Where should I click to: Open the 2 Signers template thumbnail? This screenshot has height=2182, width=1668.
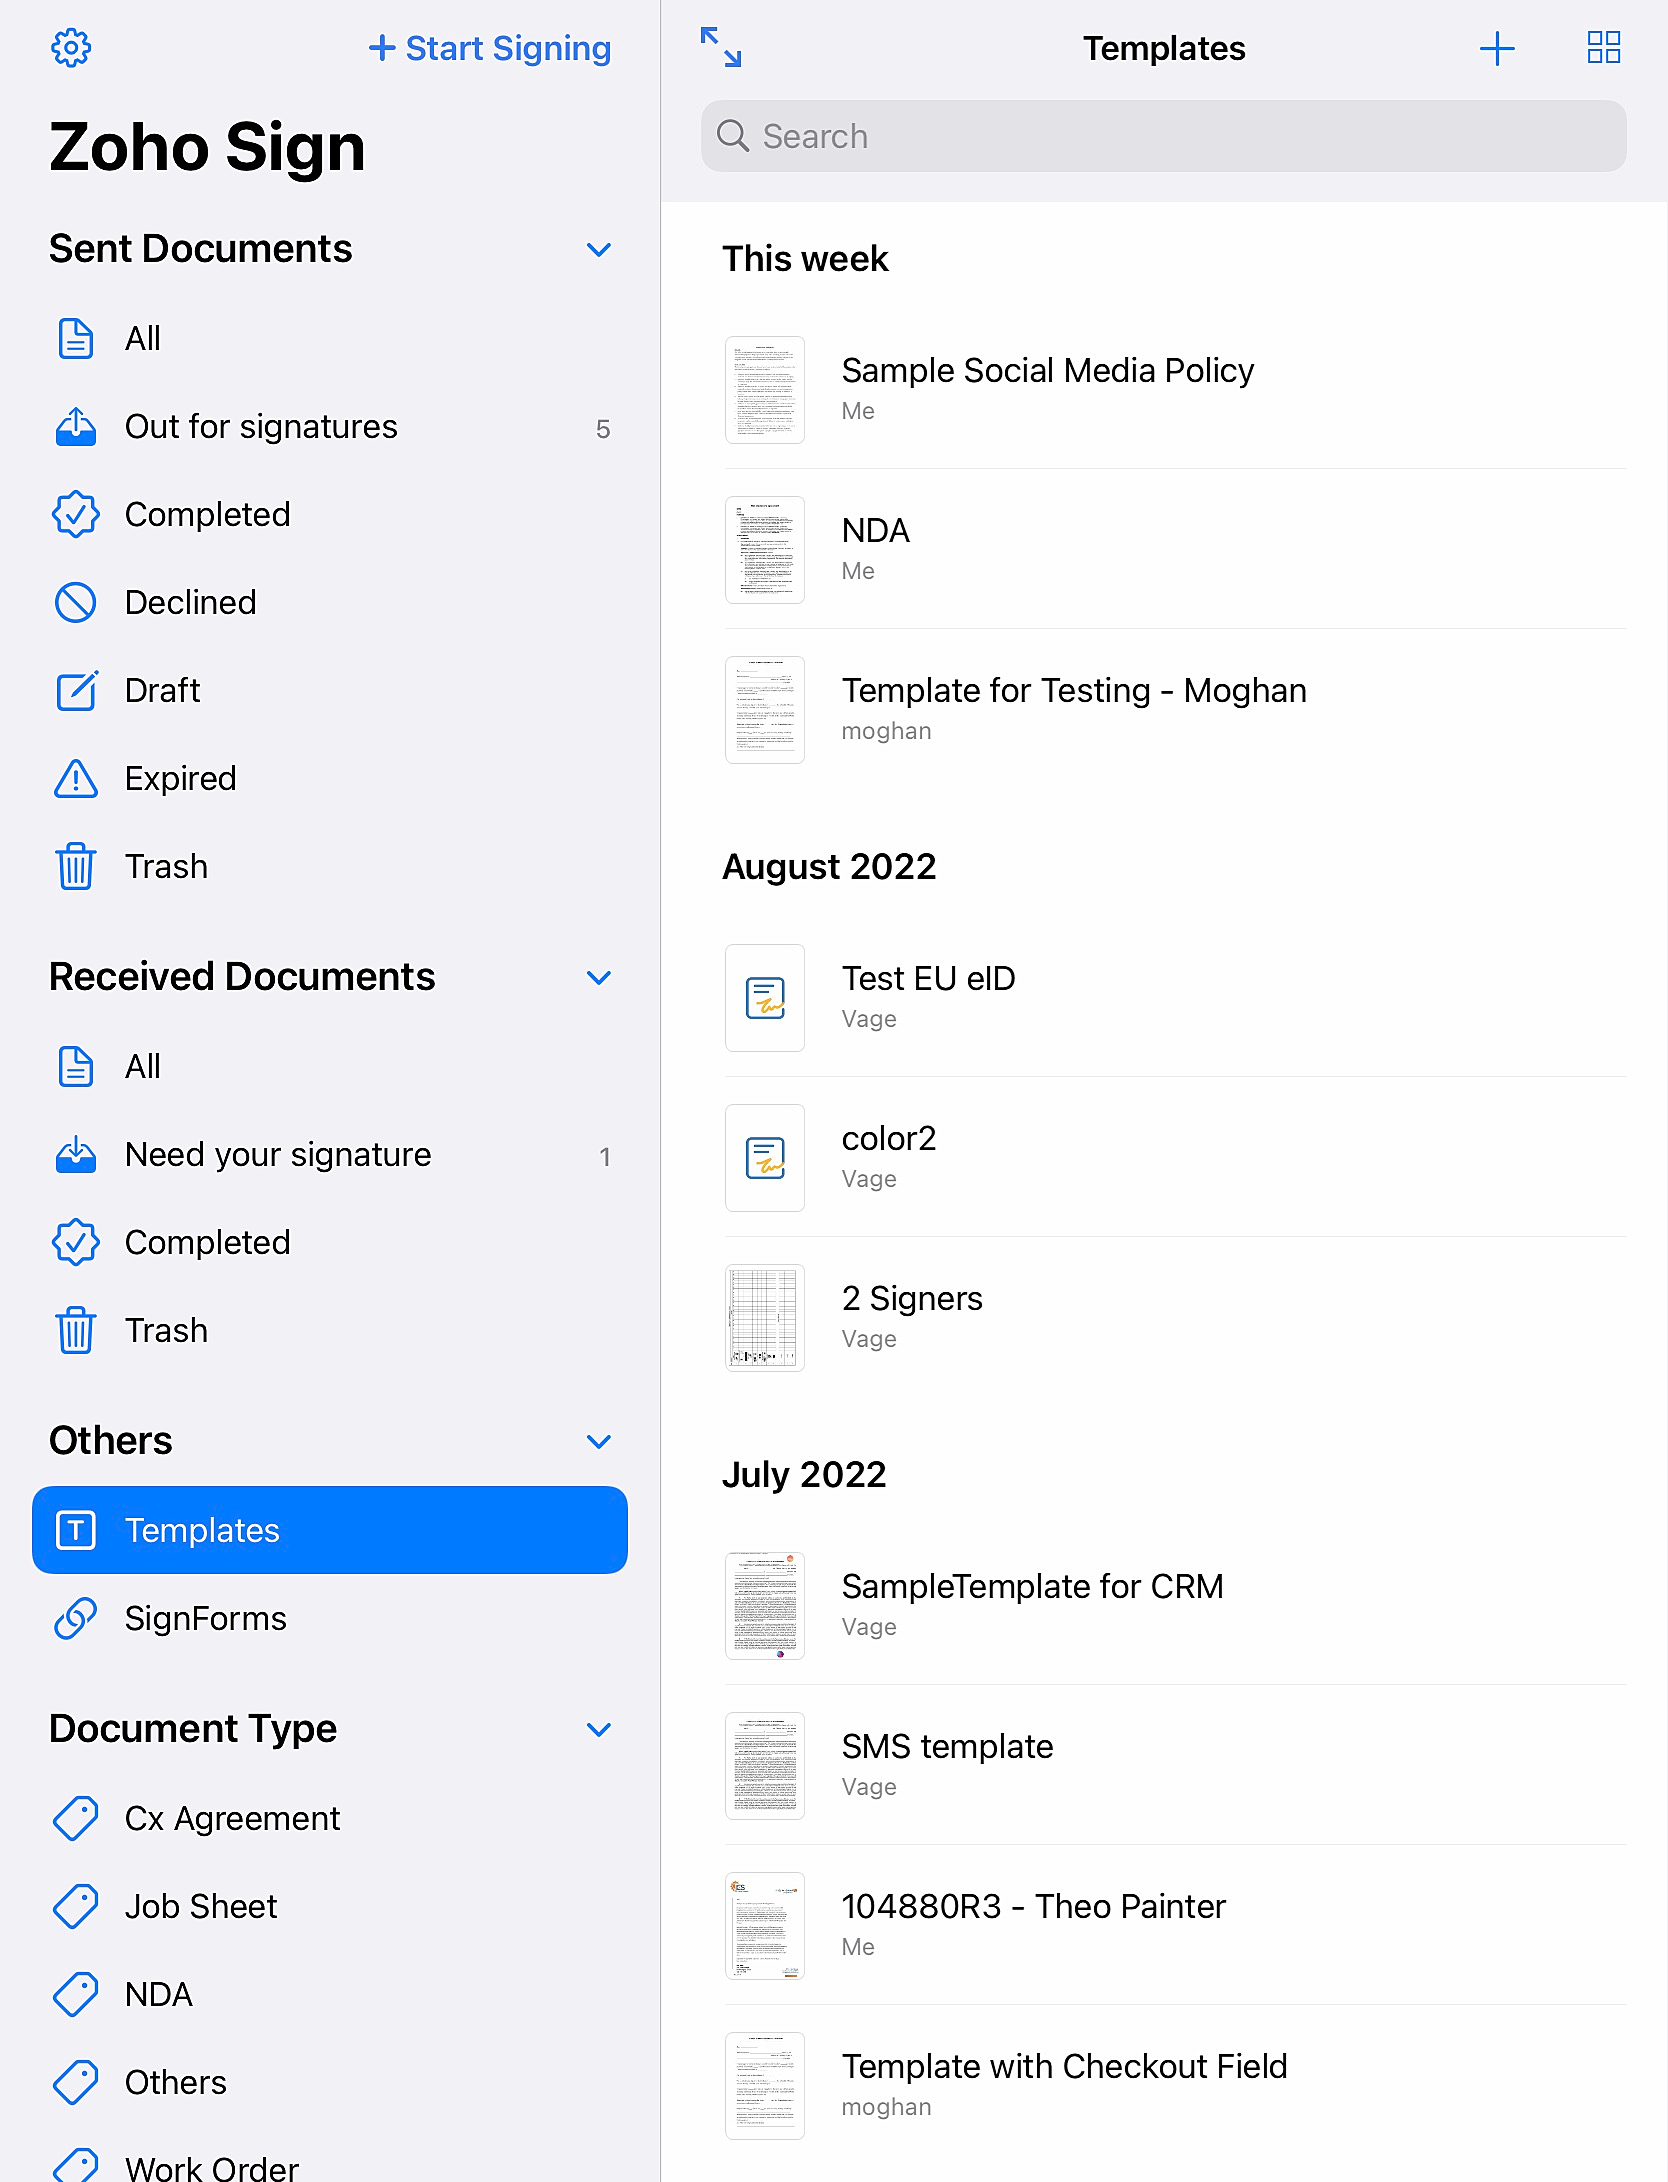[x=765, y=1318]
